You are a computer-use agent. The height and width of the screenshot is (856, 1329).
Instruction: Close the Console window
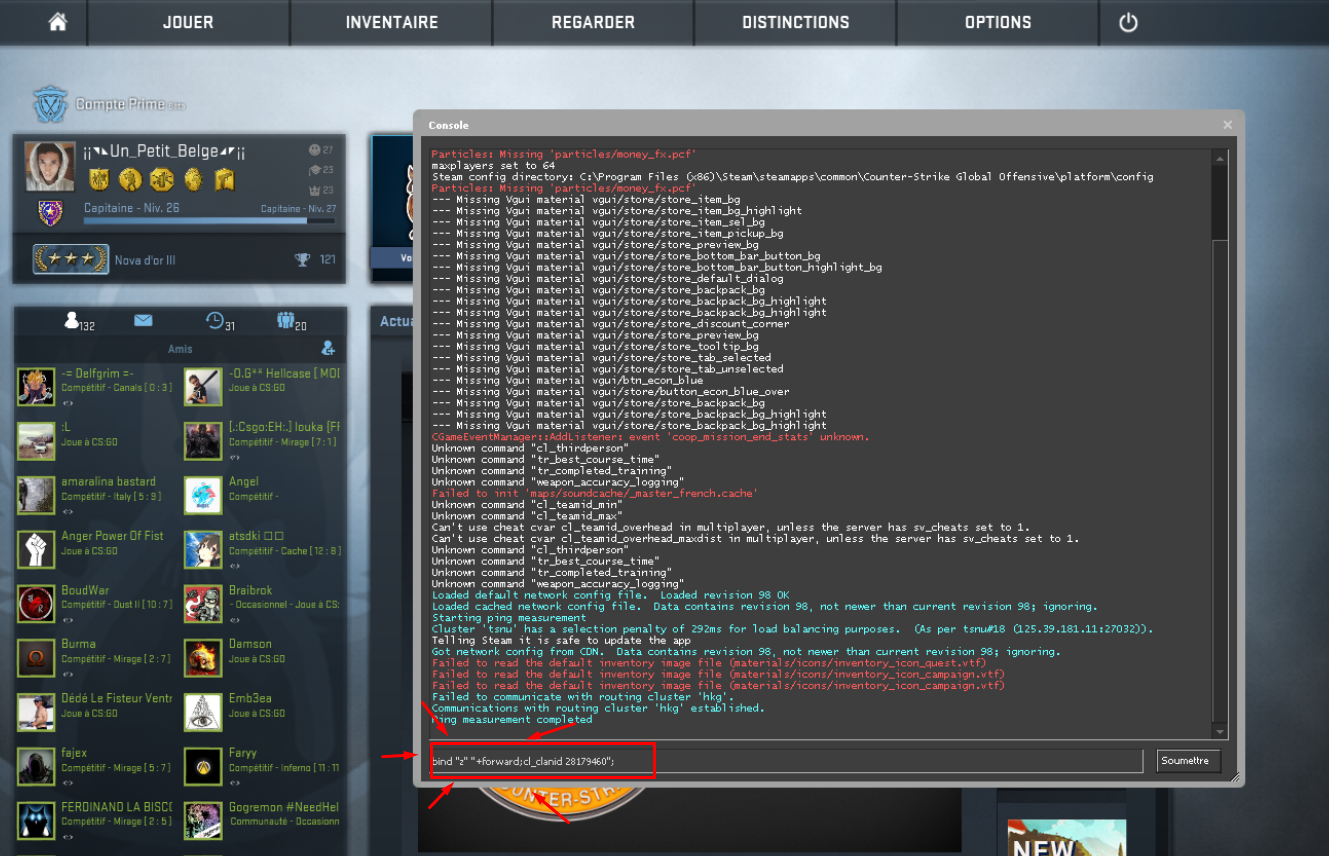pos(1227,125)
